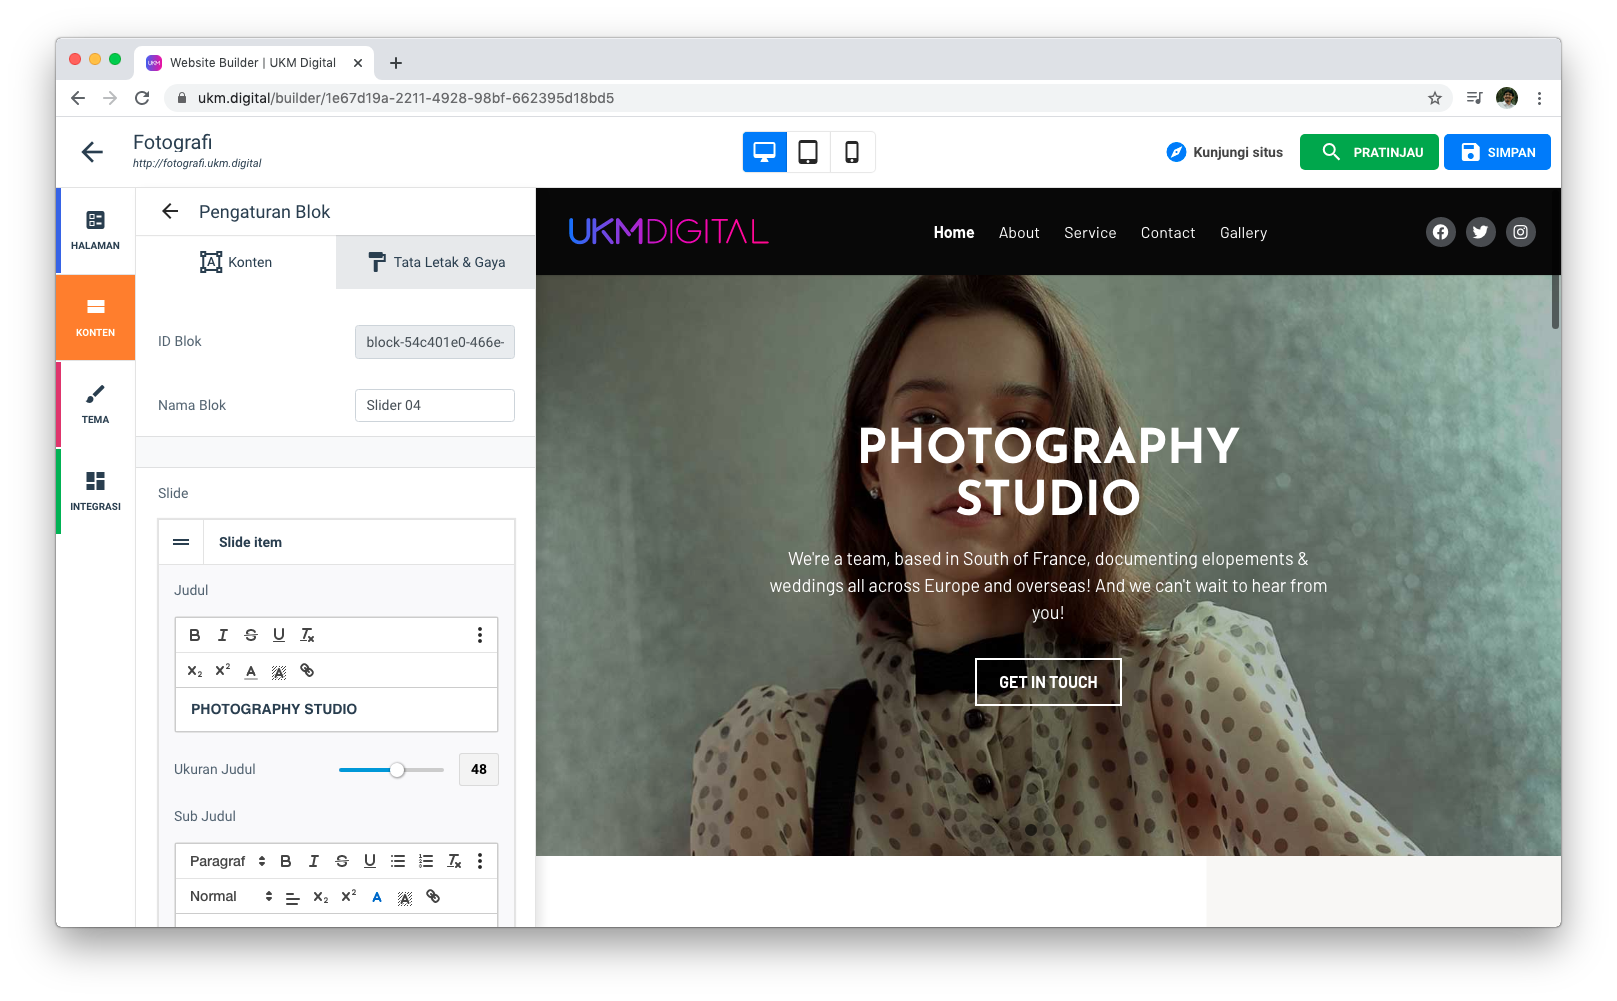The width and height of the screenshot is (1617, 1001).
Task: Insert link in Judul editor toolbar
Action: (307, 671)
